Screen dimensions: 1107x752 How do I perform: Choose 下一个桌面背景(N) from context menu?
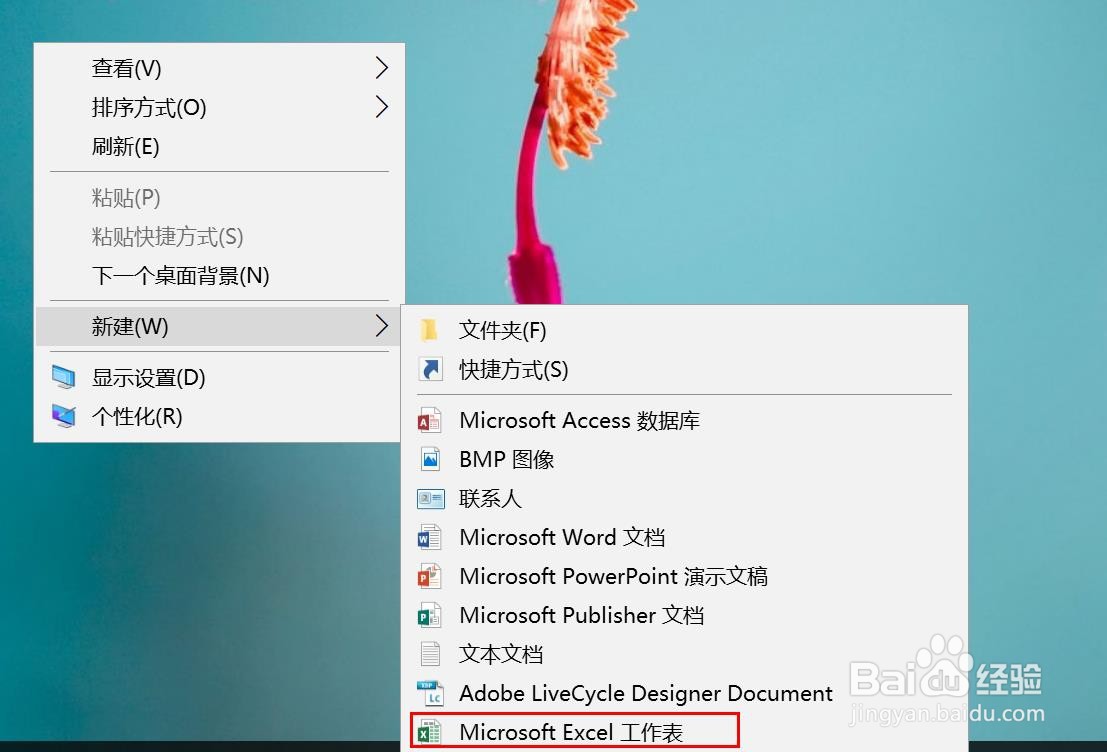coord(219,275)
